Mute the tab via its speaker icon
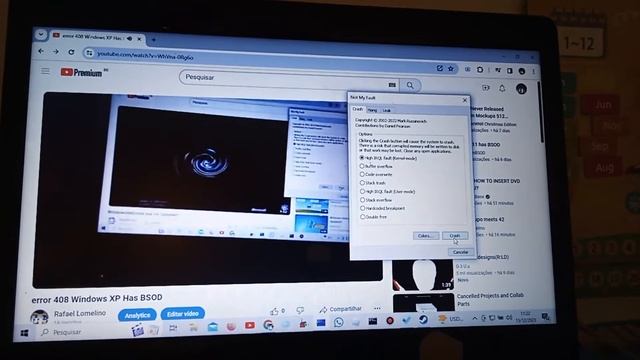This screenshot has height=360, width=640. click(129, 38)
